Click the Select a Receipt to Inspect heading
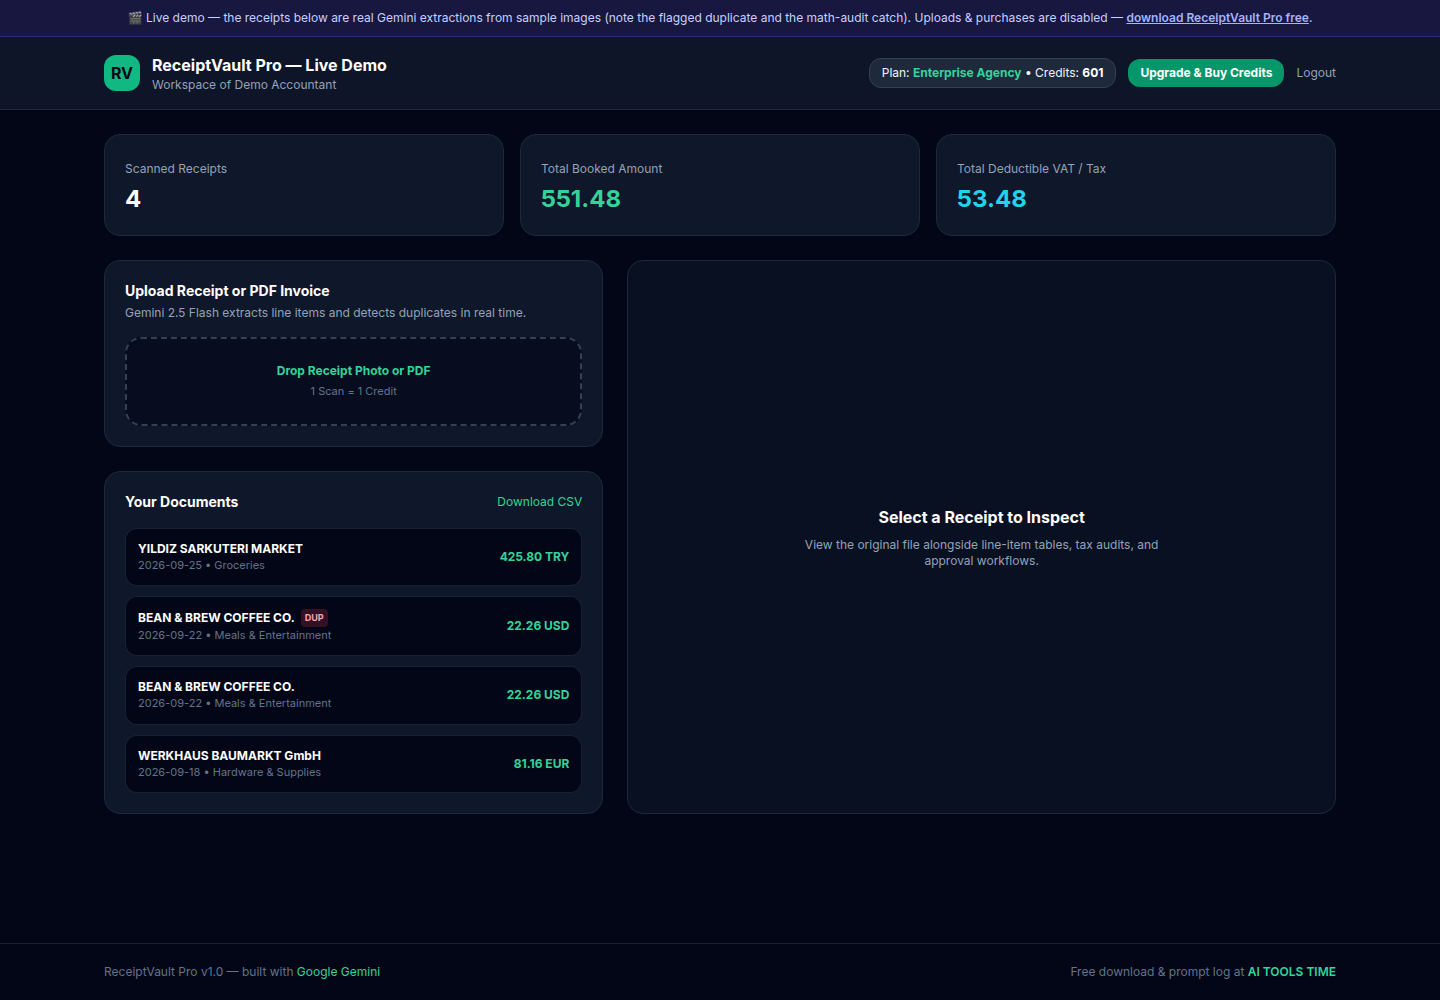Viewport: 1440px width, 1000px height. [x=982, y=517]
